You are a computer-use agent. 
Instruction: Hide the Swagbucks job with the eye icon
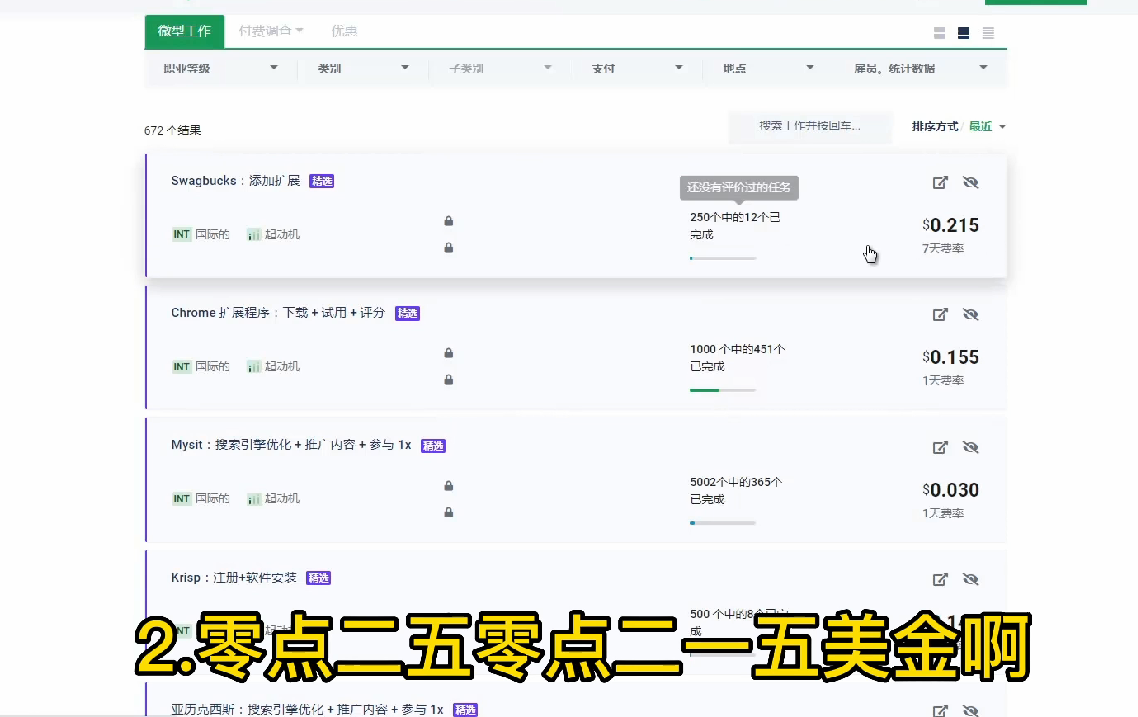[970, 182]
